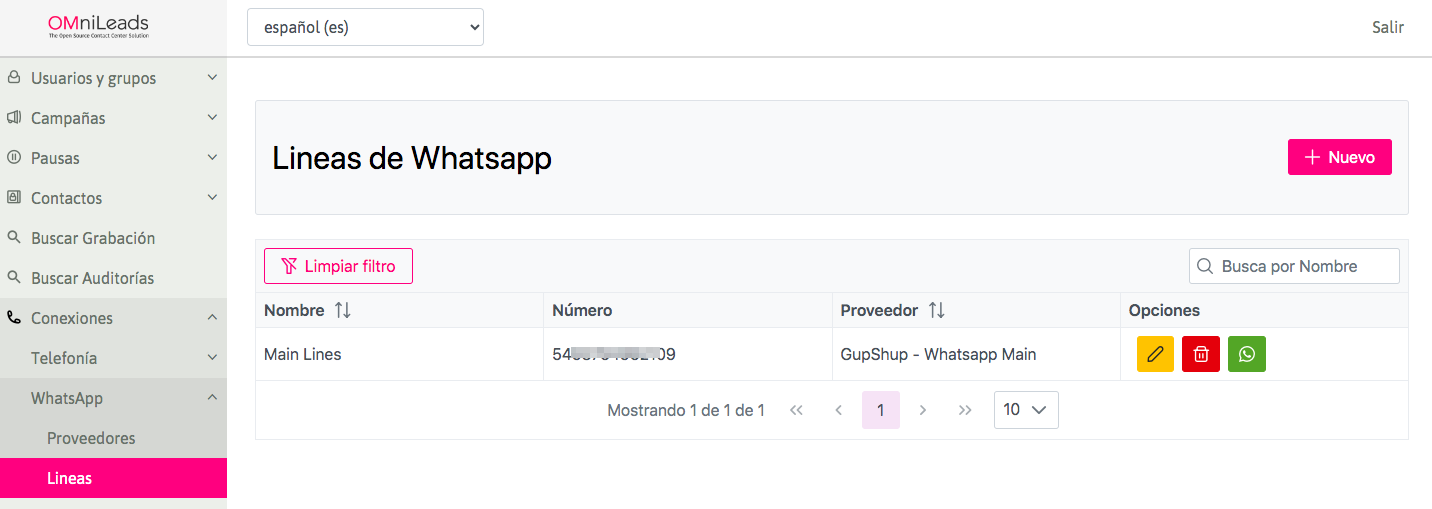Sort table by Proveedor column arrows
Viewport: 1432px width, 509px height.
point(937,311)
